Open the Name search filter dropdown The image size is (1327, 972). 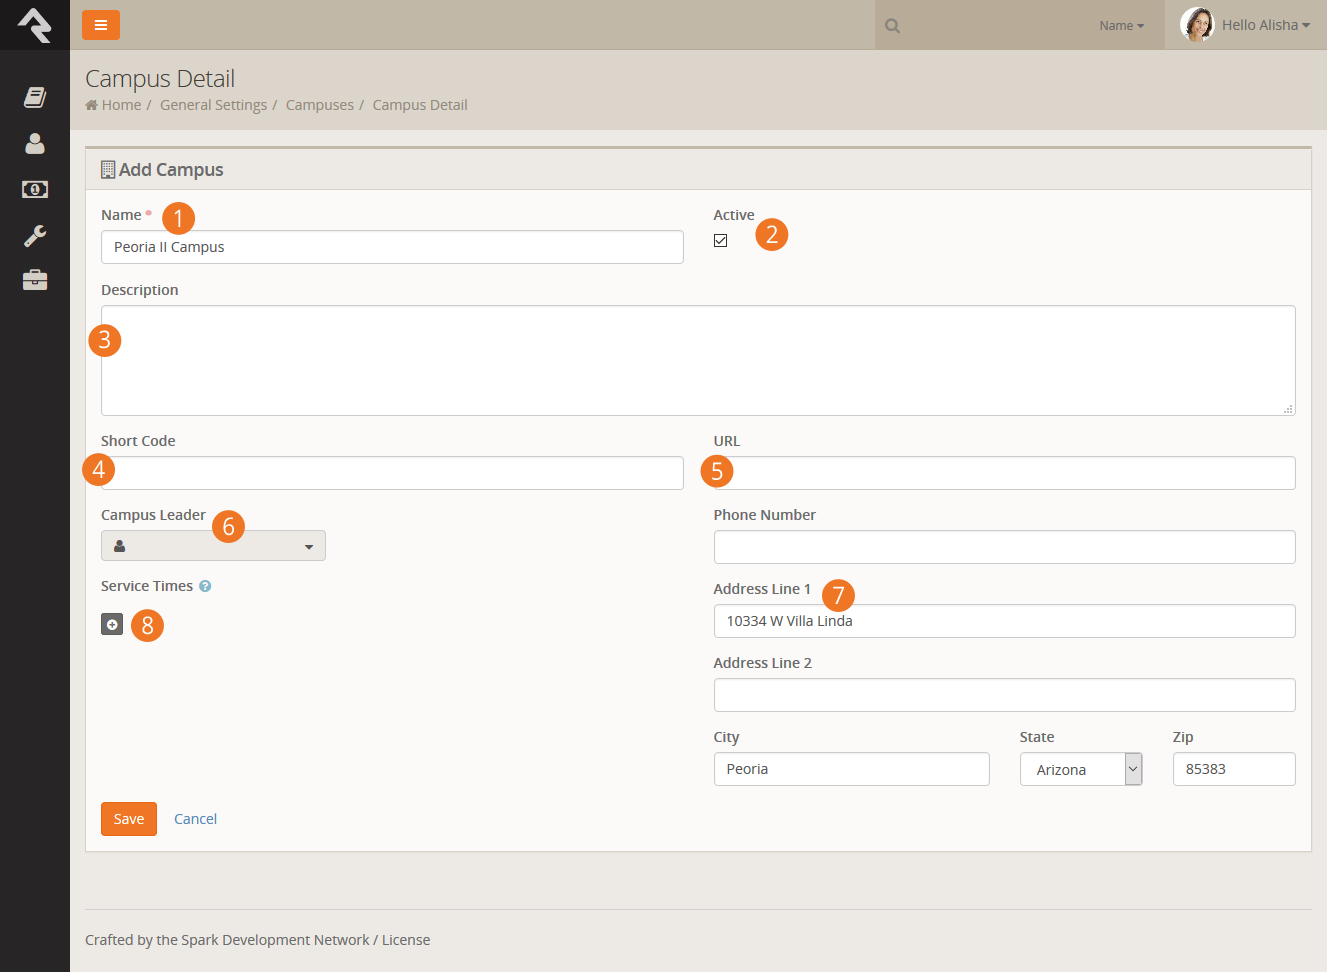[x=1121, y=26]
